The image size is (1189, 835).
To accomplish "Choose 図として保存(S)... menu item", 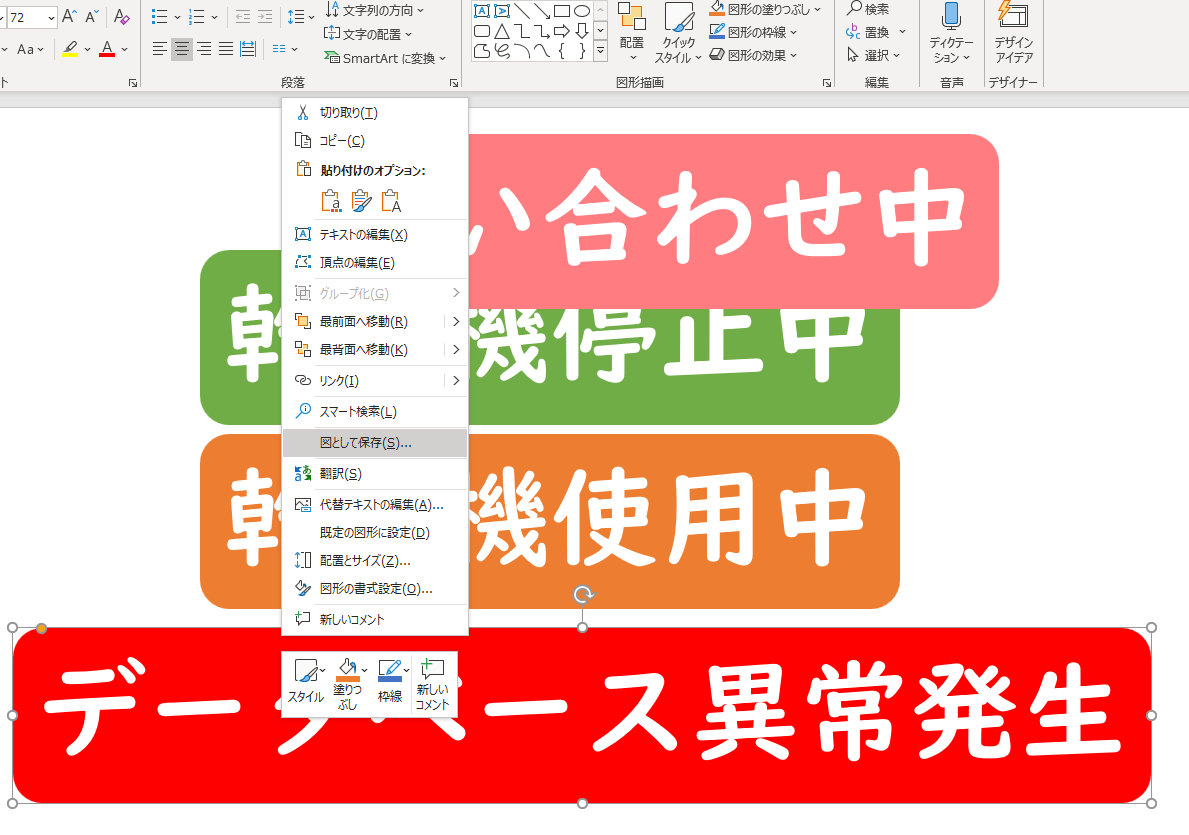I will coord(375,443).
